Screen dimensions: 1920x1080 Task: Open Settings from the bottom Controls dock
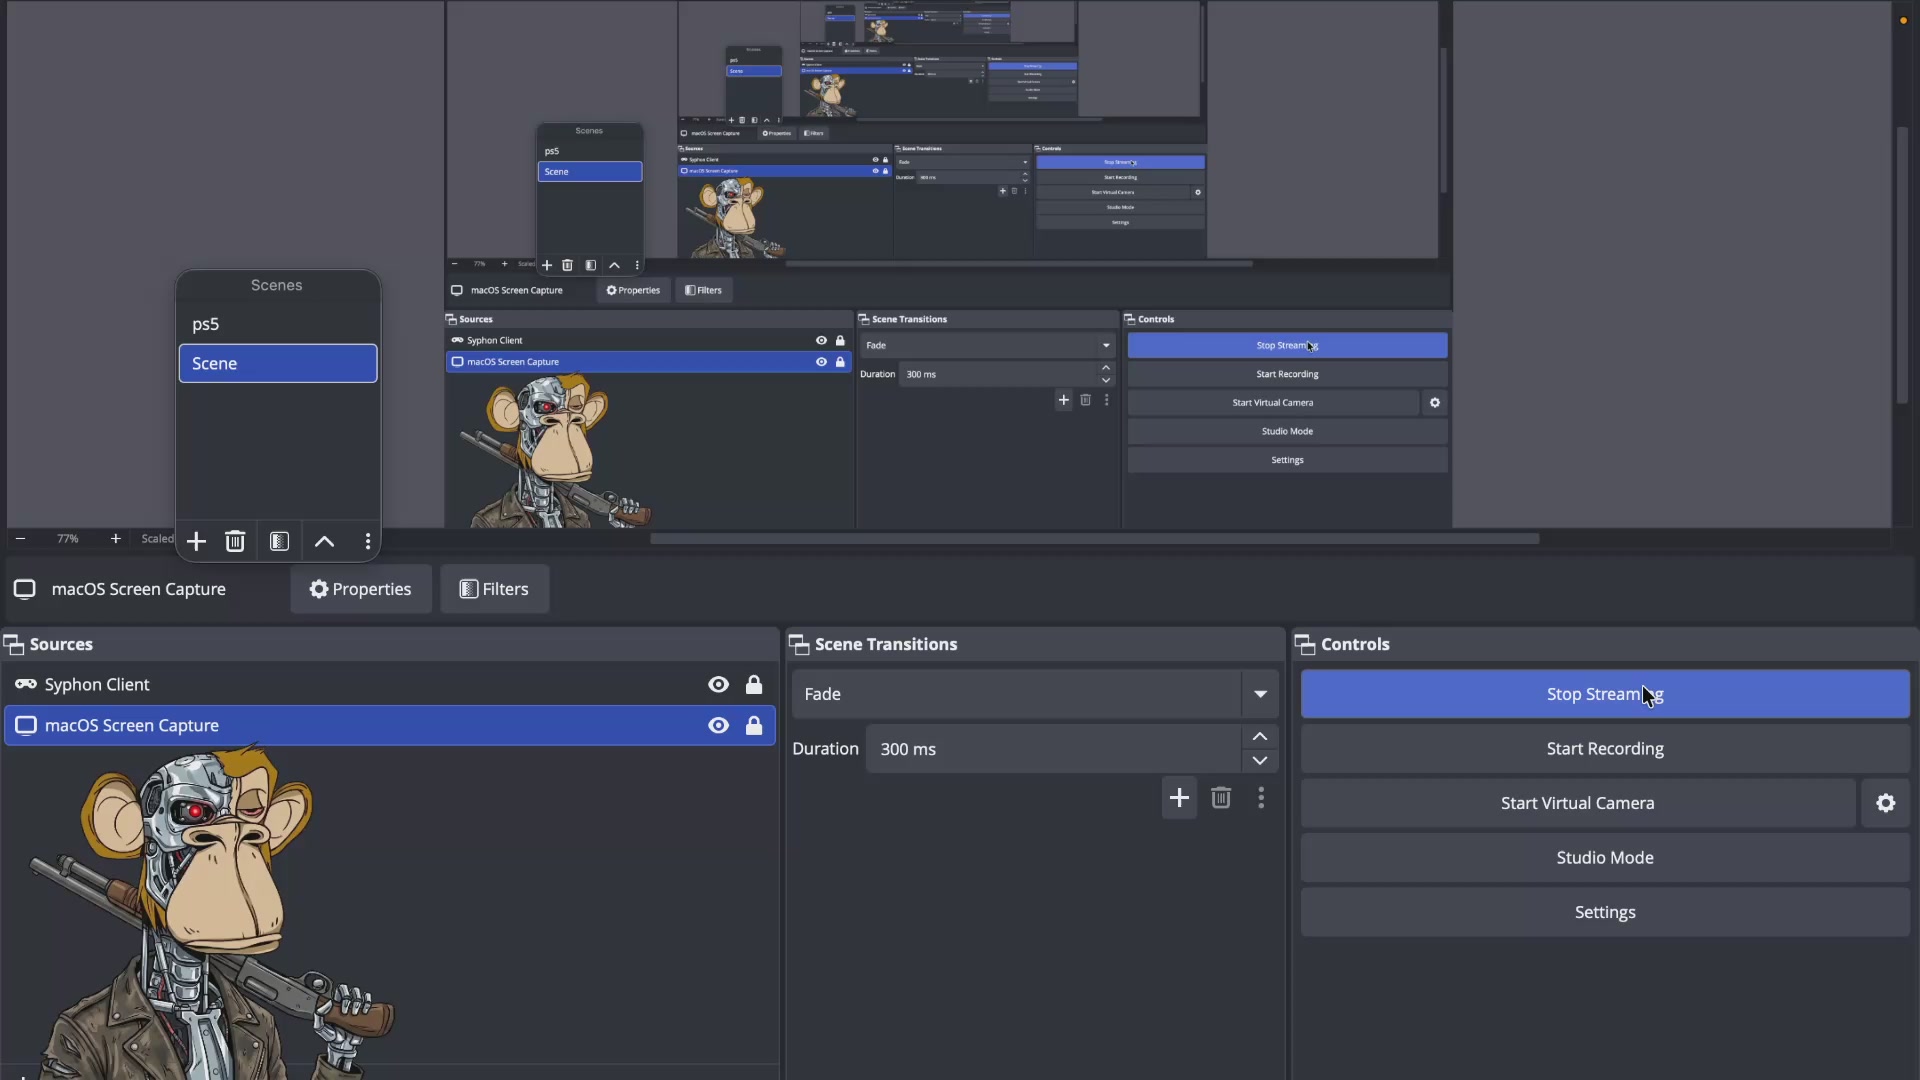[1605, 912]
